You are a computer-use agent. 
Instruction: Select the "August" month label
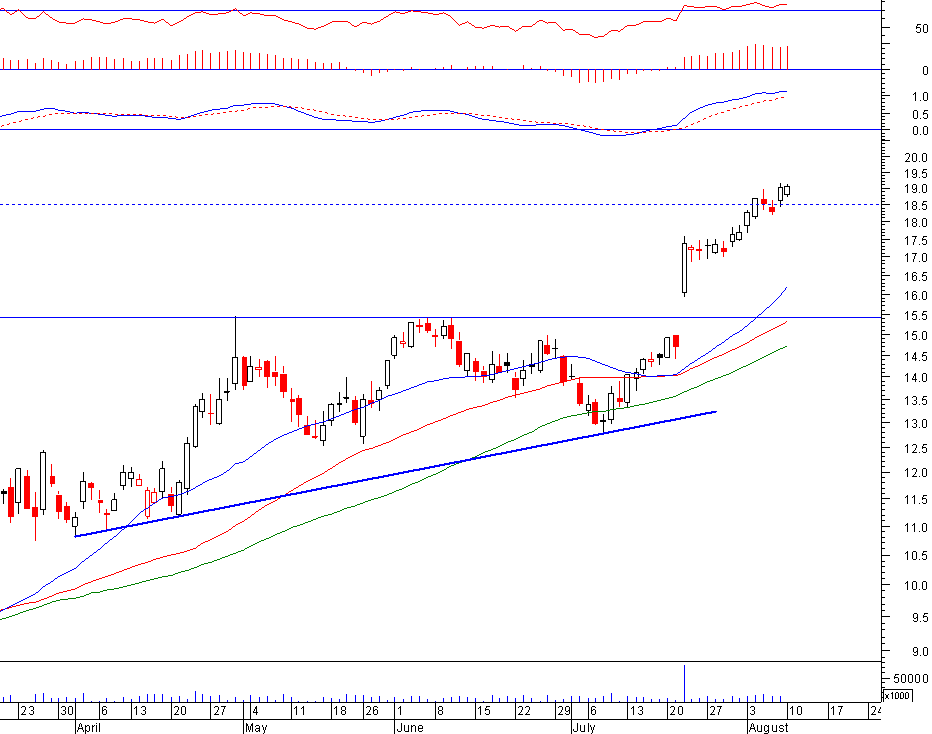coord(769,727)
